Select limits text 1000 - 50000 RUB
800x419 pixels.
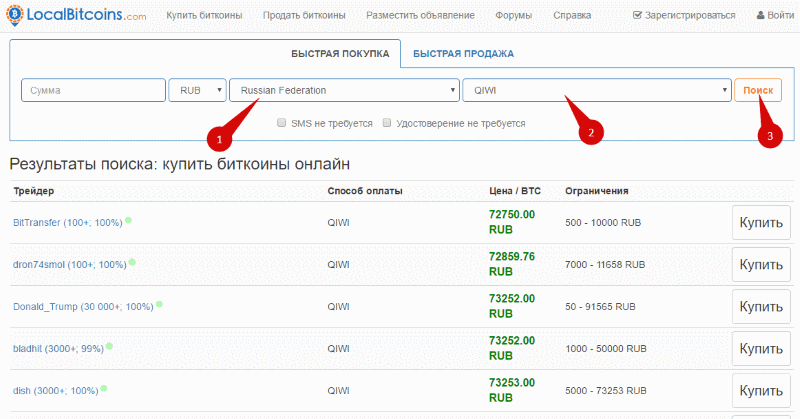pos(606,349)
